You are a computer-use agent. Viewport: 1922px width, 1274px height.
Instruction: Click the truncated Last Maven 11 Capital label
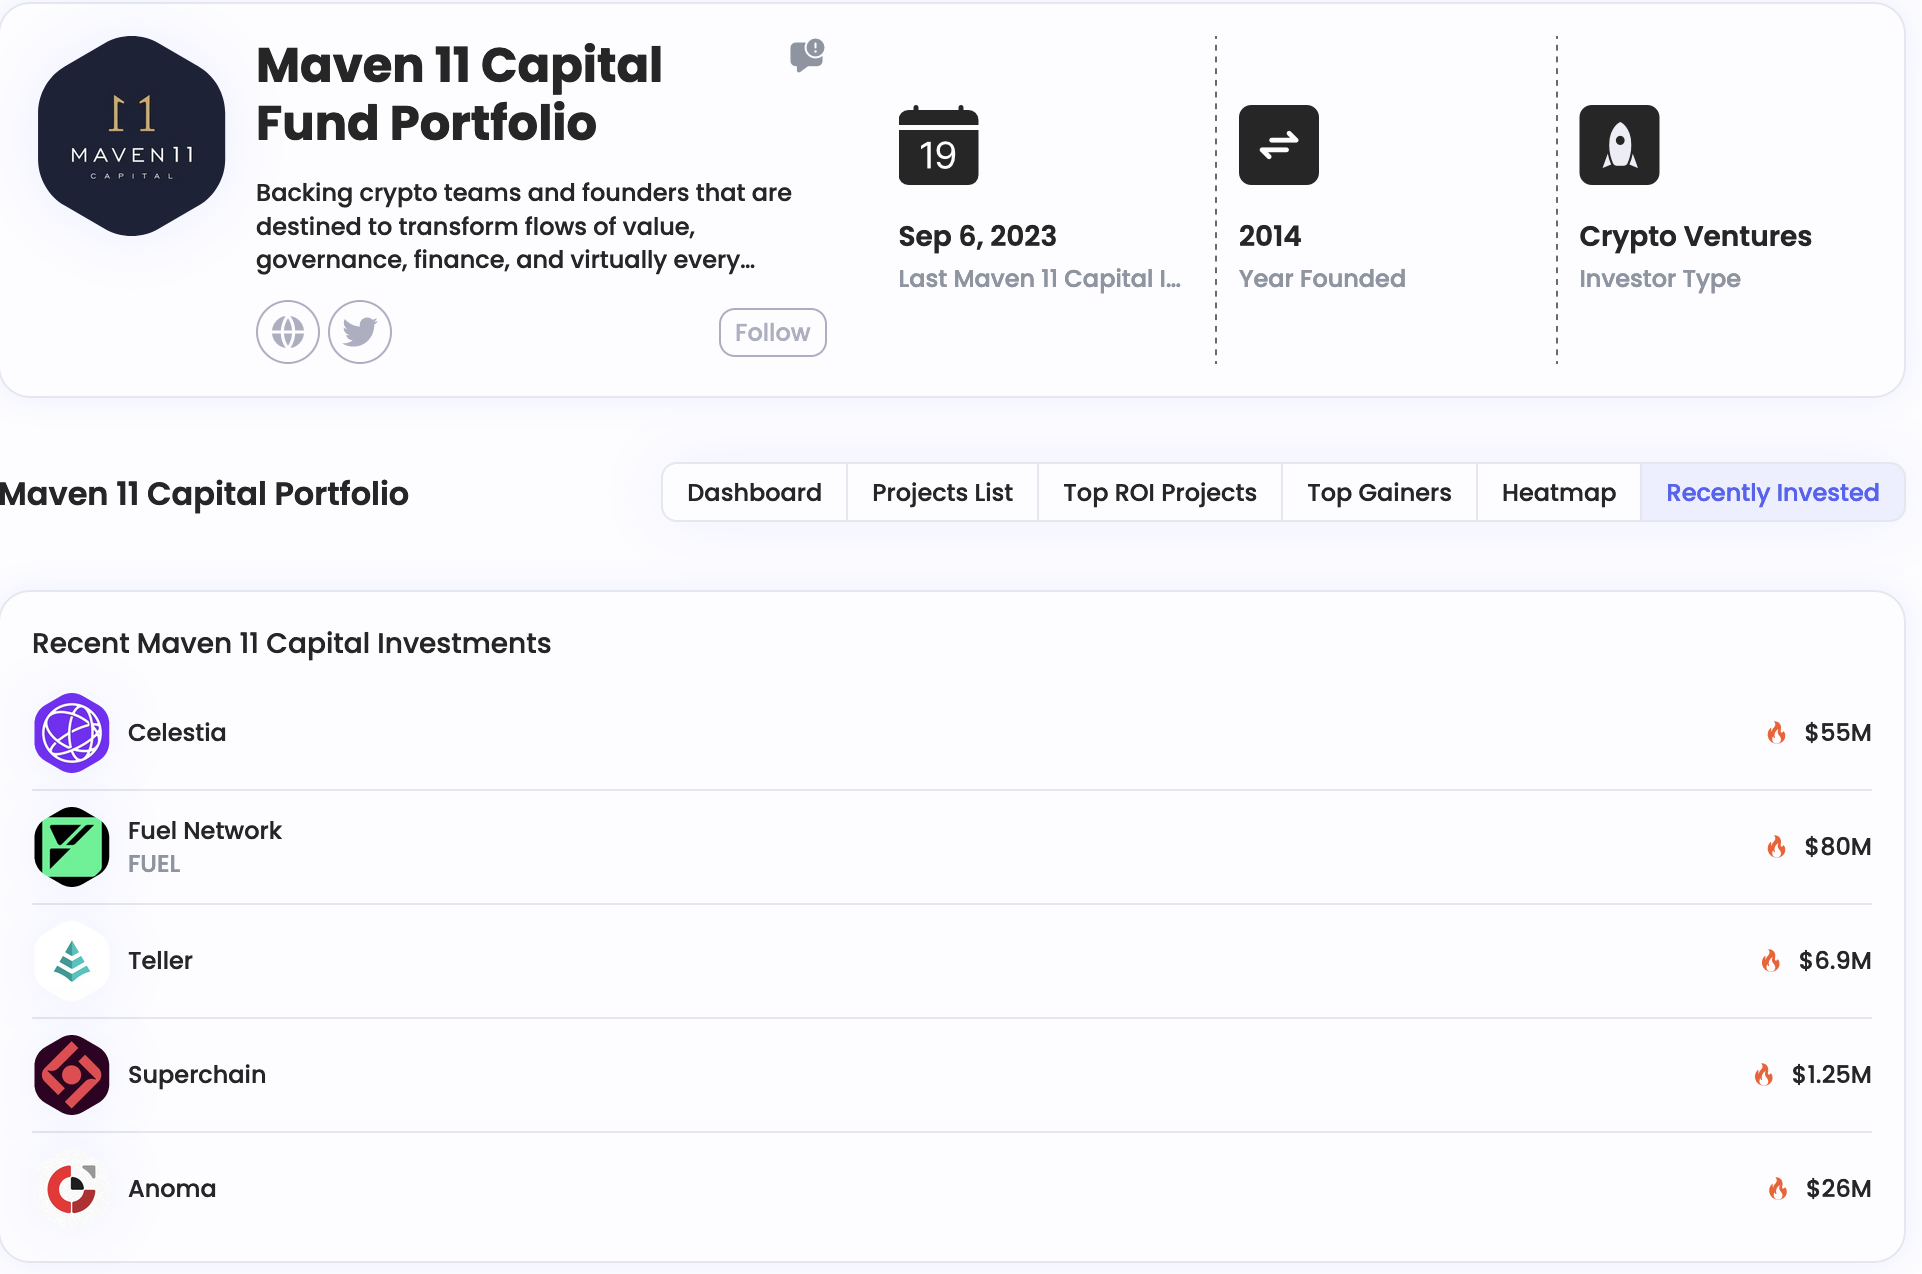(1039, 279)
